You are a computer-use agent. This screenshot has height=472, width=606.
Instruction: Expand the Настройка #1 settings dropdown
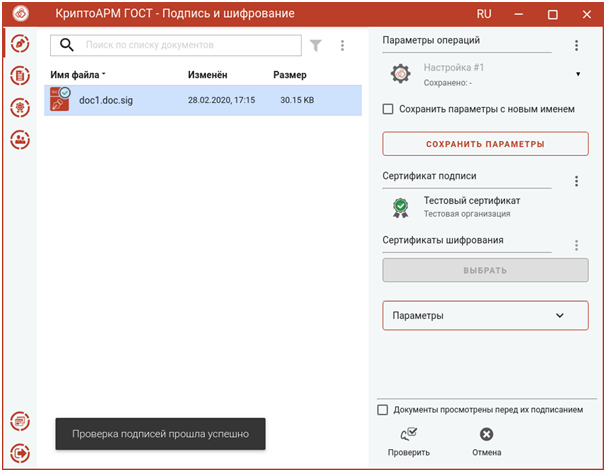[578, 74]
